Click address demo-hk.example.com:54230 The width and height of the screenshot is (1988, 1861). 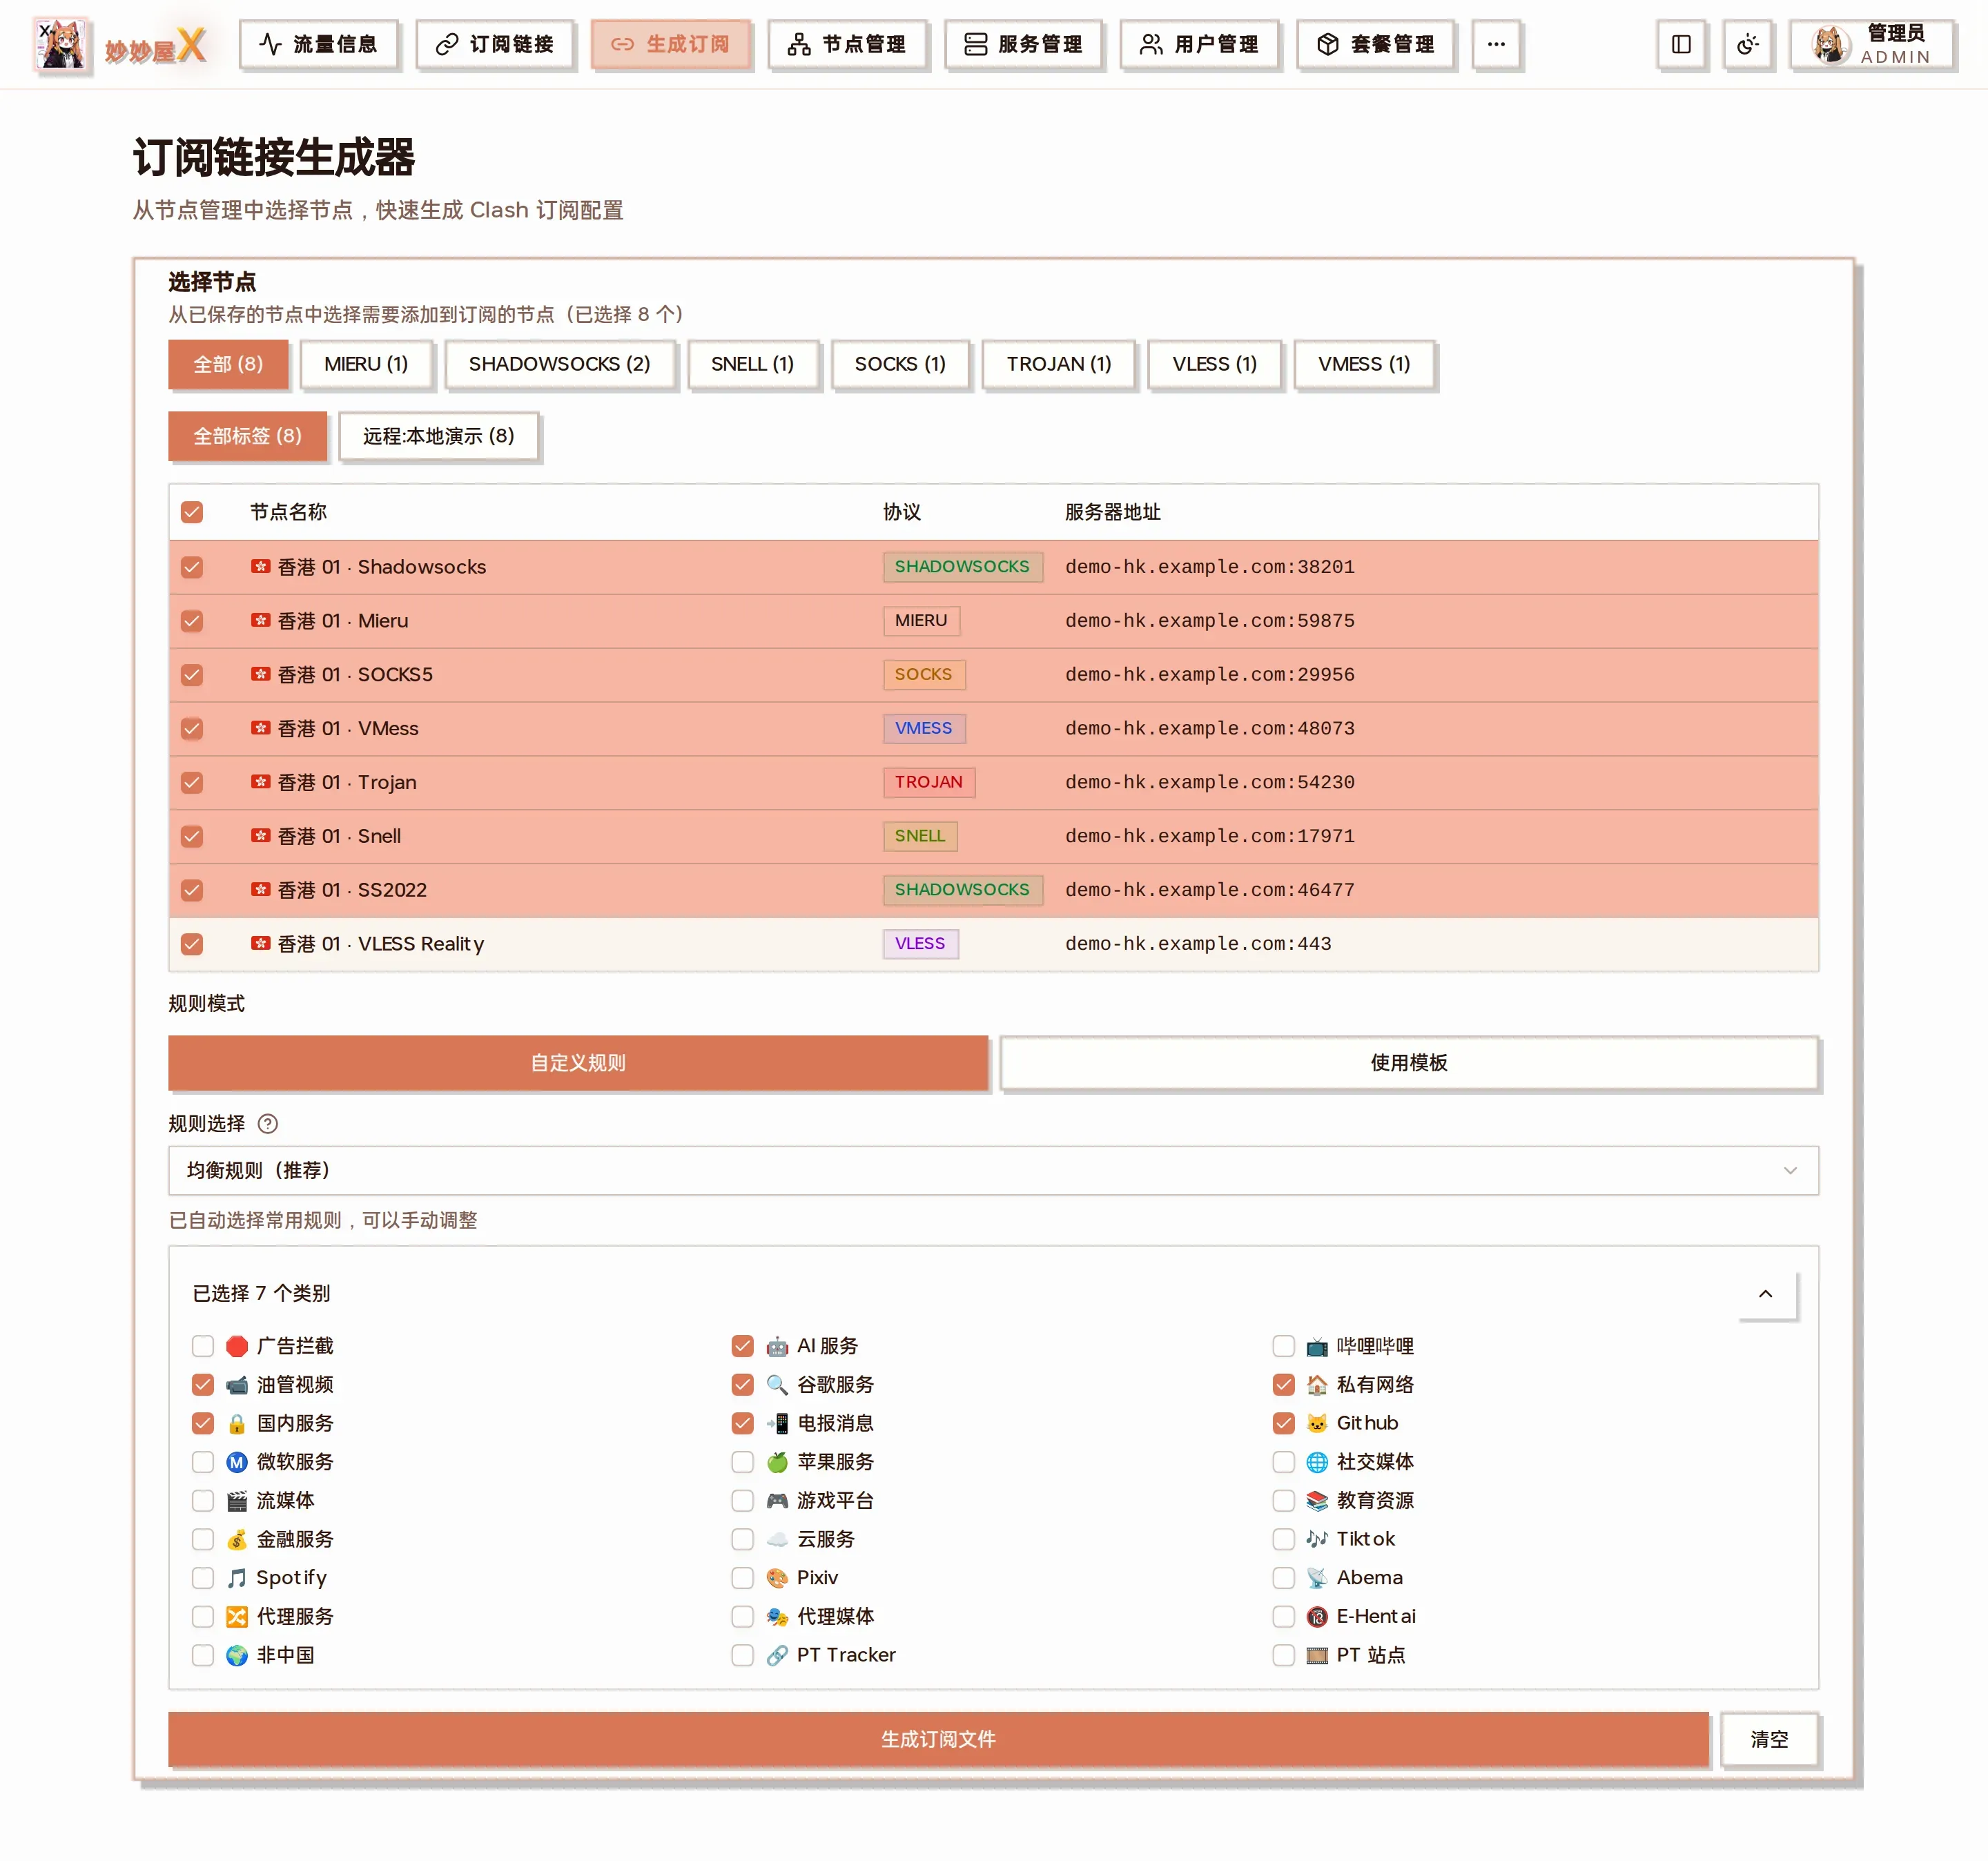tap(1209, 782)
